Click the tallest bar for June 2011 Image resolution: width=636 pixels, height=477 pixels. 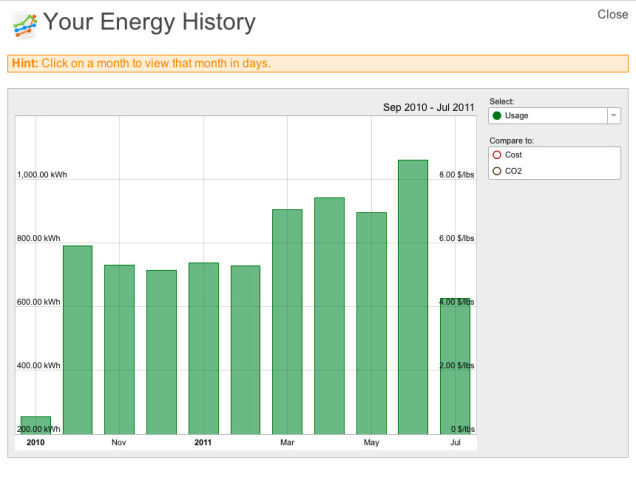413,297
